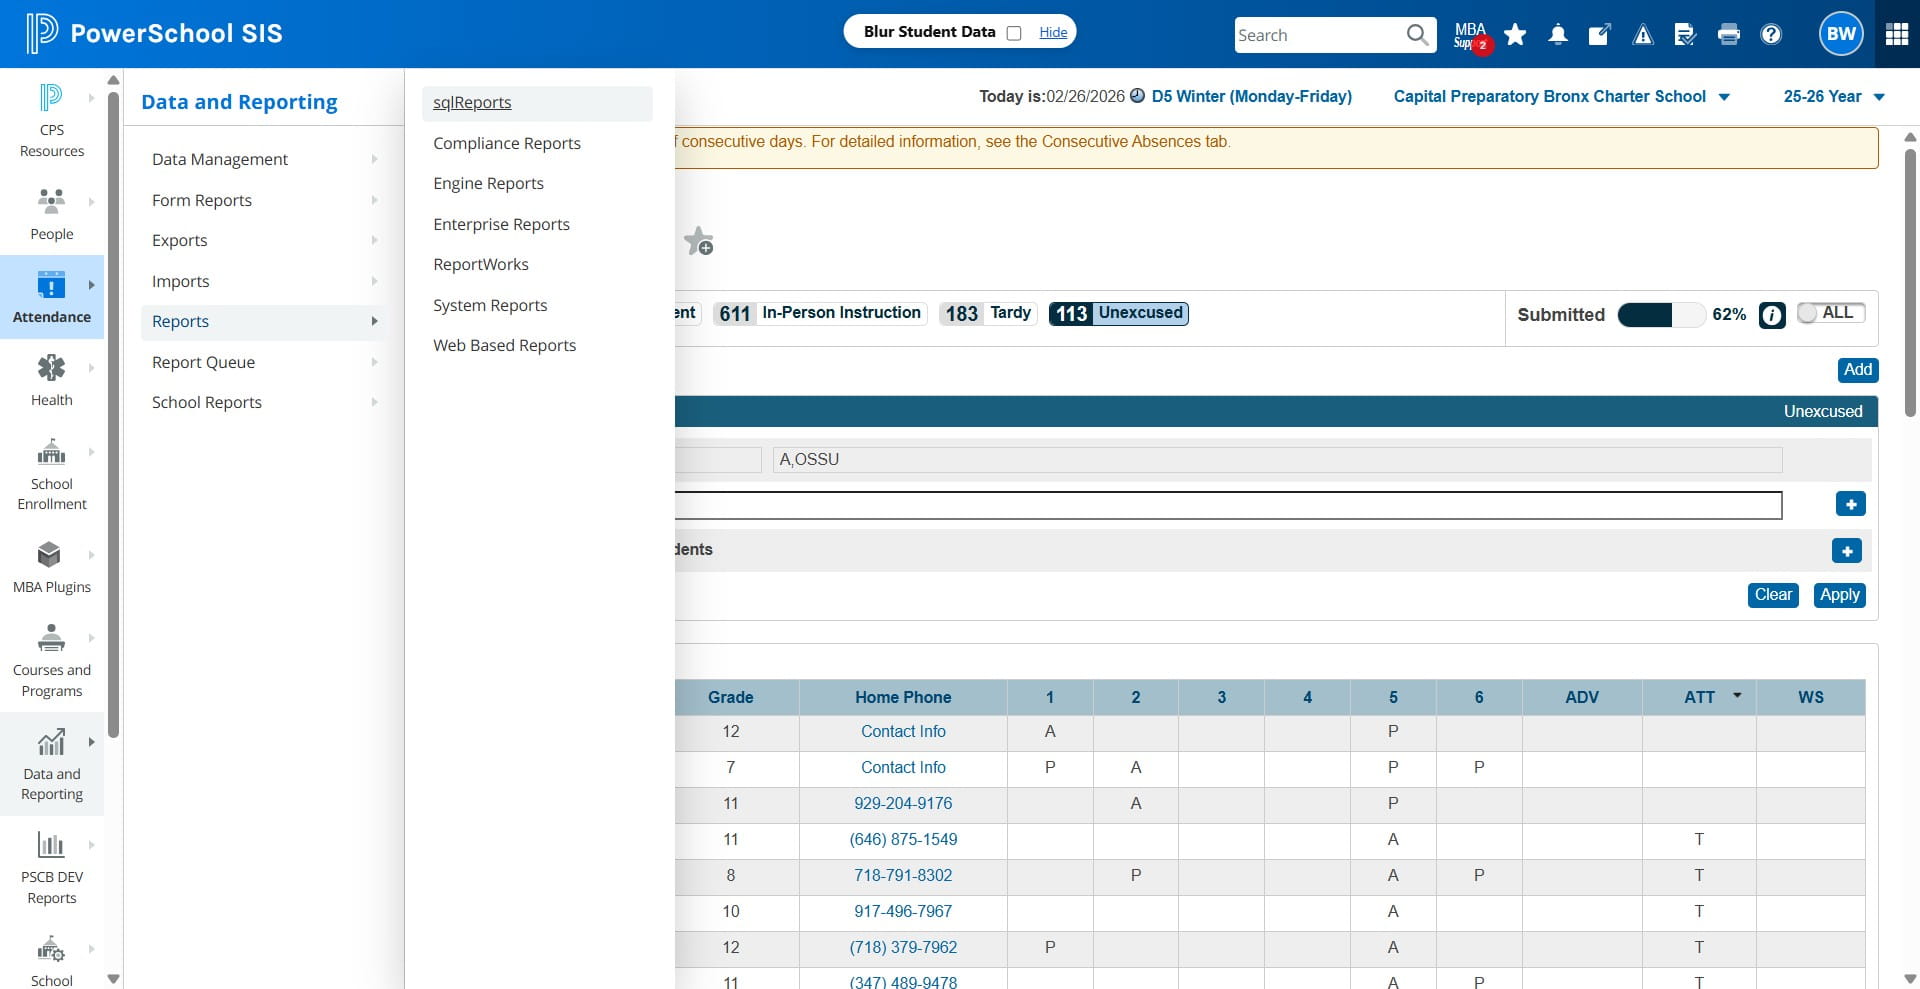This screenshot has height=989, width=1920.
Task: Click the term clock icon near date
Action: pyautogui.click(x=1137, y=96)
